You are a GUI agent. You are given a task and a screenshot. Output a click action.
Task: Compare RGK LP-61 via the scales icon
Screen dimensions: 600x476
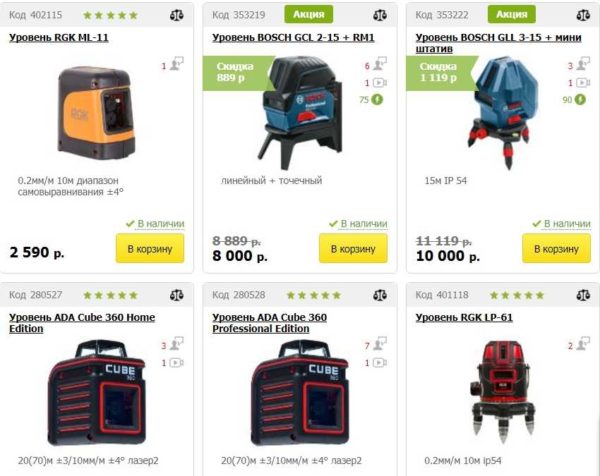coord(583,295)
